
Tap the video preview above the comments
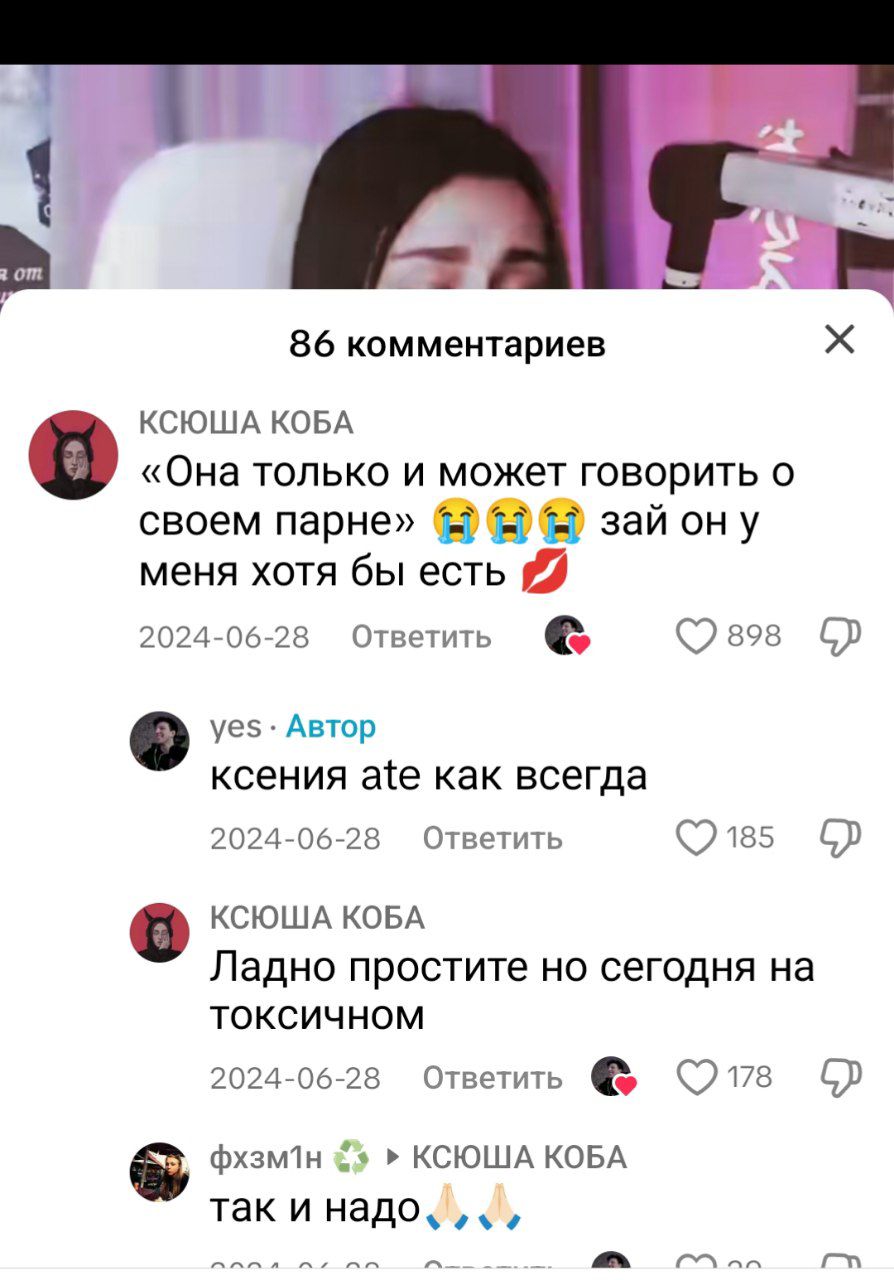pyautogui.click(x=447, y=177)
